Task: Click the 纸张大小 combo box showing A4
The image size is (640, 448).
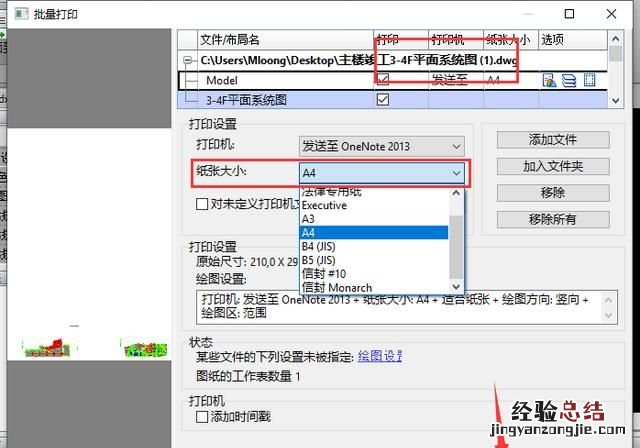Action: pyautogui.click(x=382, y=173)
